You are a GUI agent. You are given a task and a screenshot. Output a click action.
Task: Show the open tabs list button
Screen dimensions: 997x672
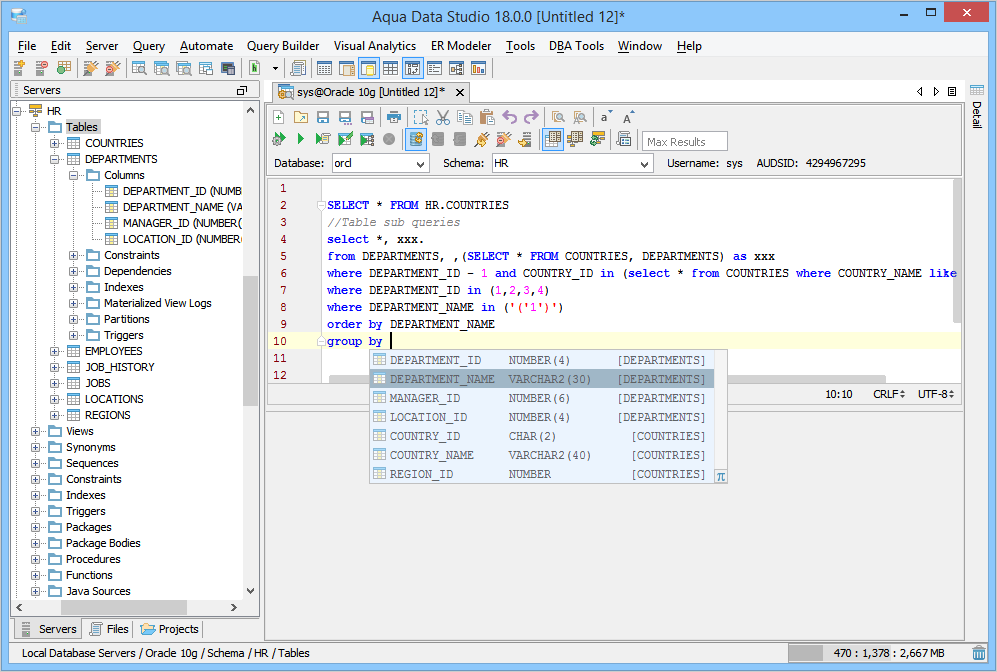pos(952,92)
